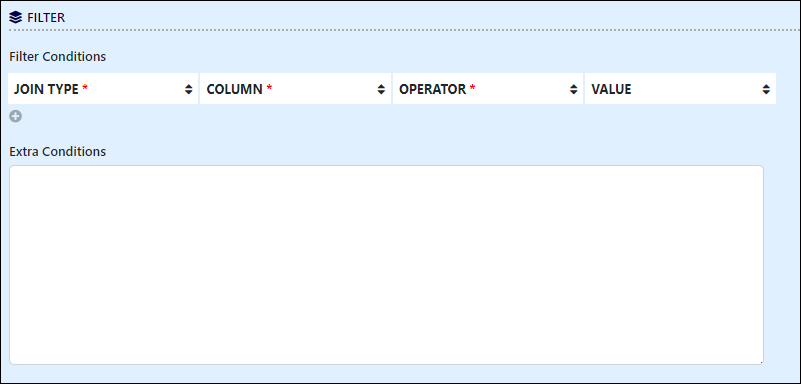The image size is (801, 384).
Task: Sort by the VALUE header arrows
Action: click(x=766, y=89)
